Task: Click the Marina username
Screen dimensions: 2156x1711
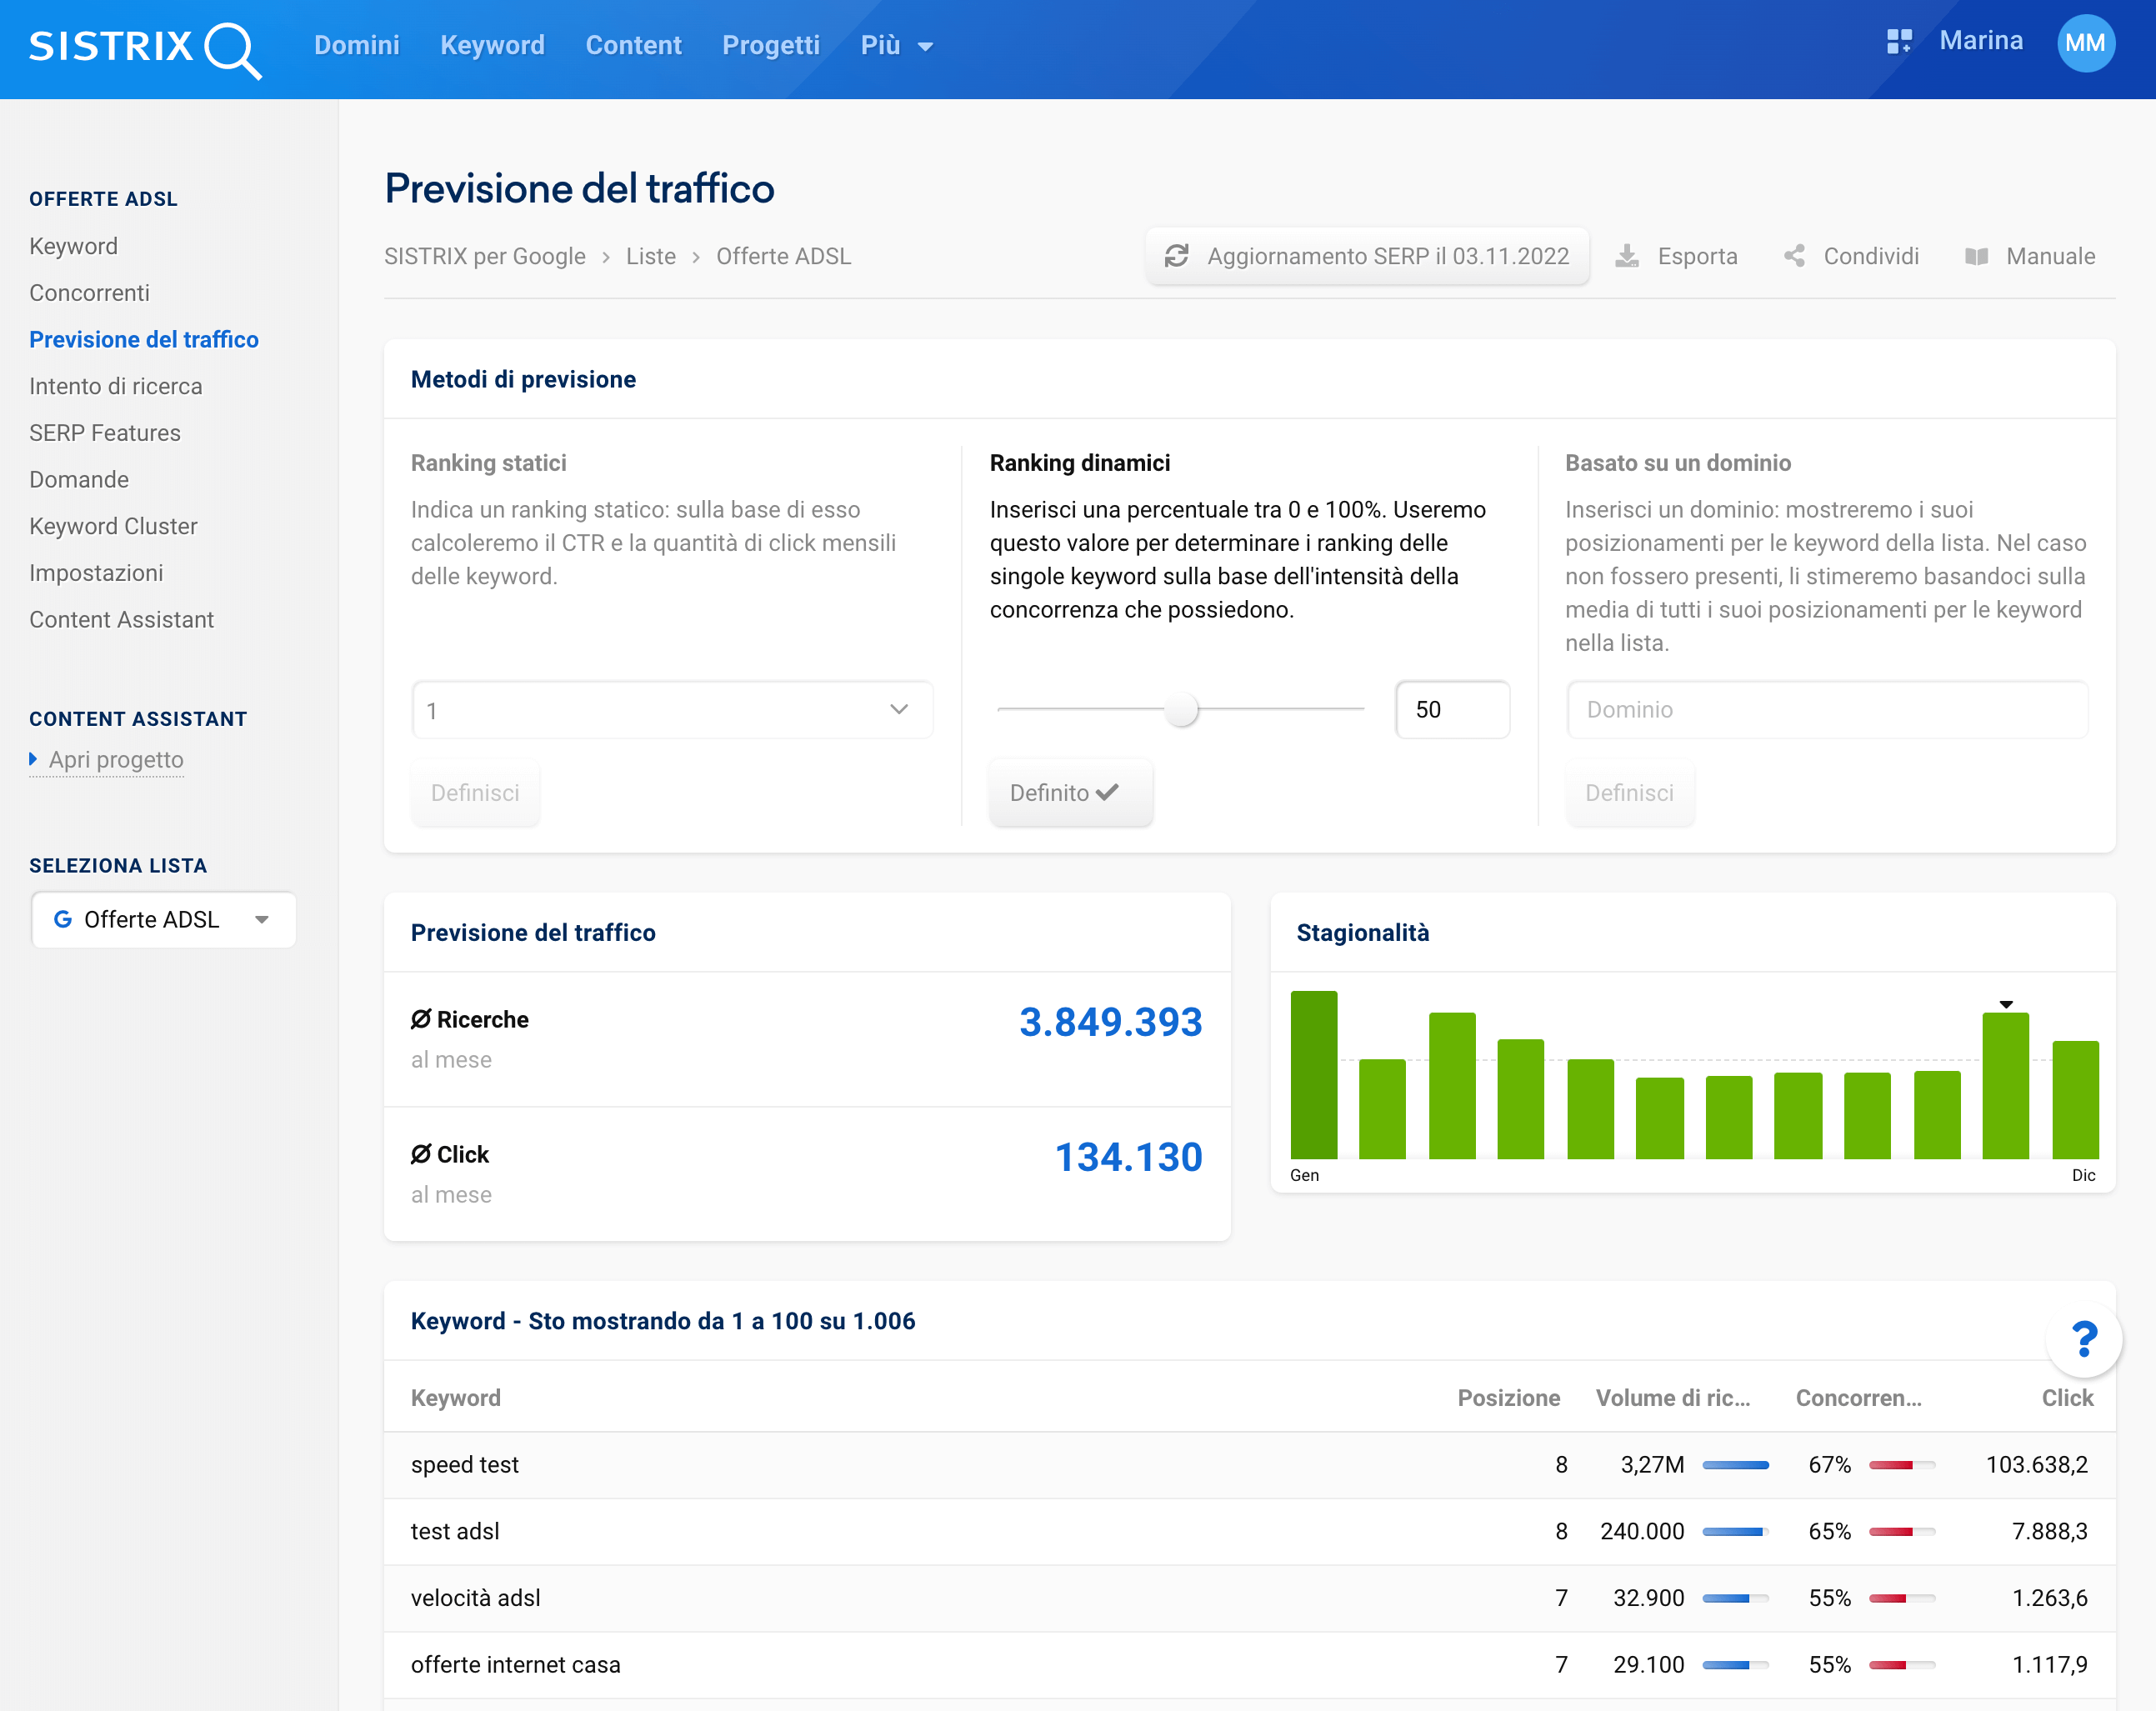Action: (1980, 41)
